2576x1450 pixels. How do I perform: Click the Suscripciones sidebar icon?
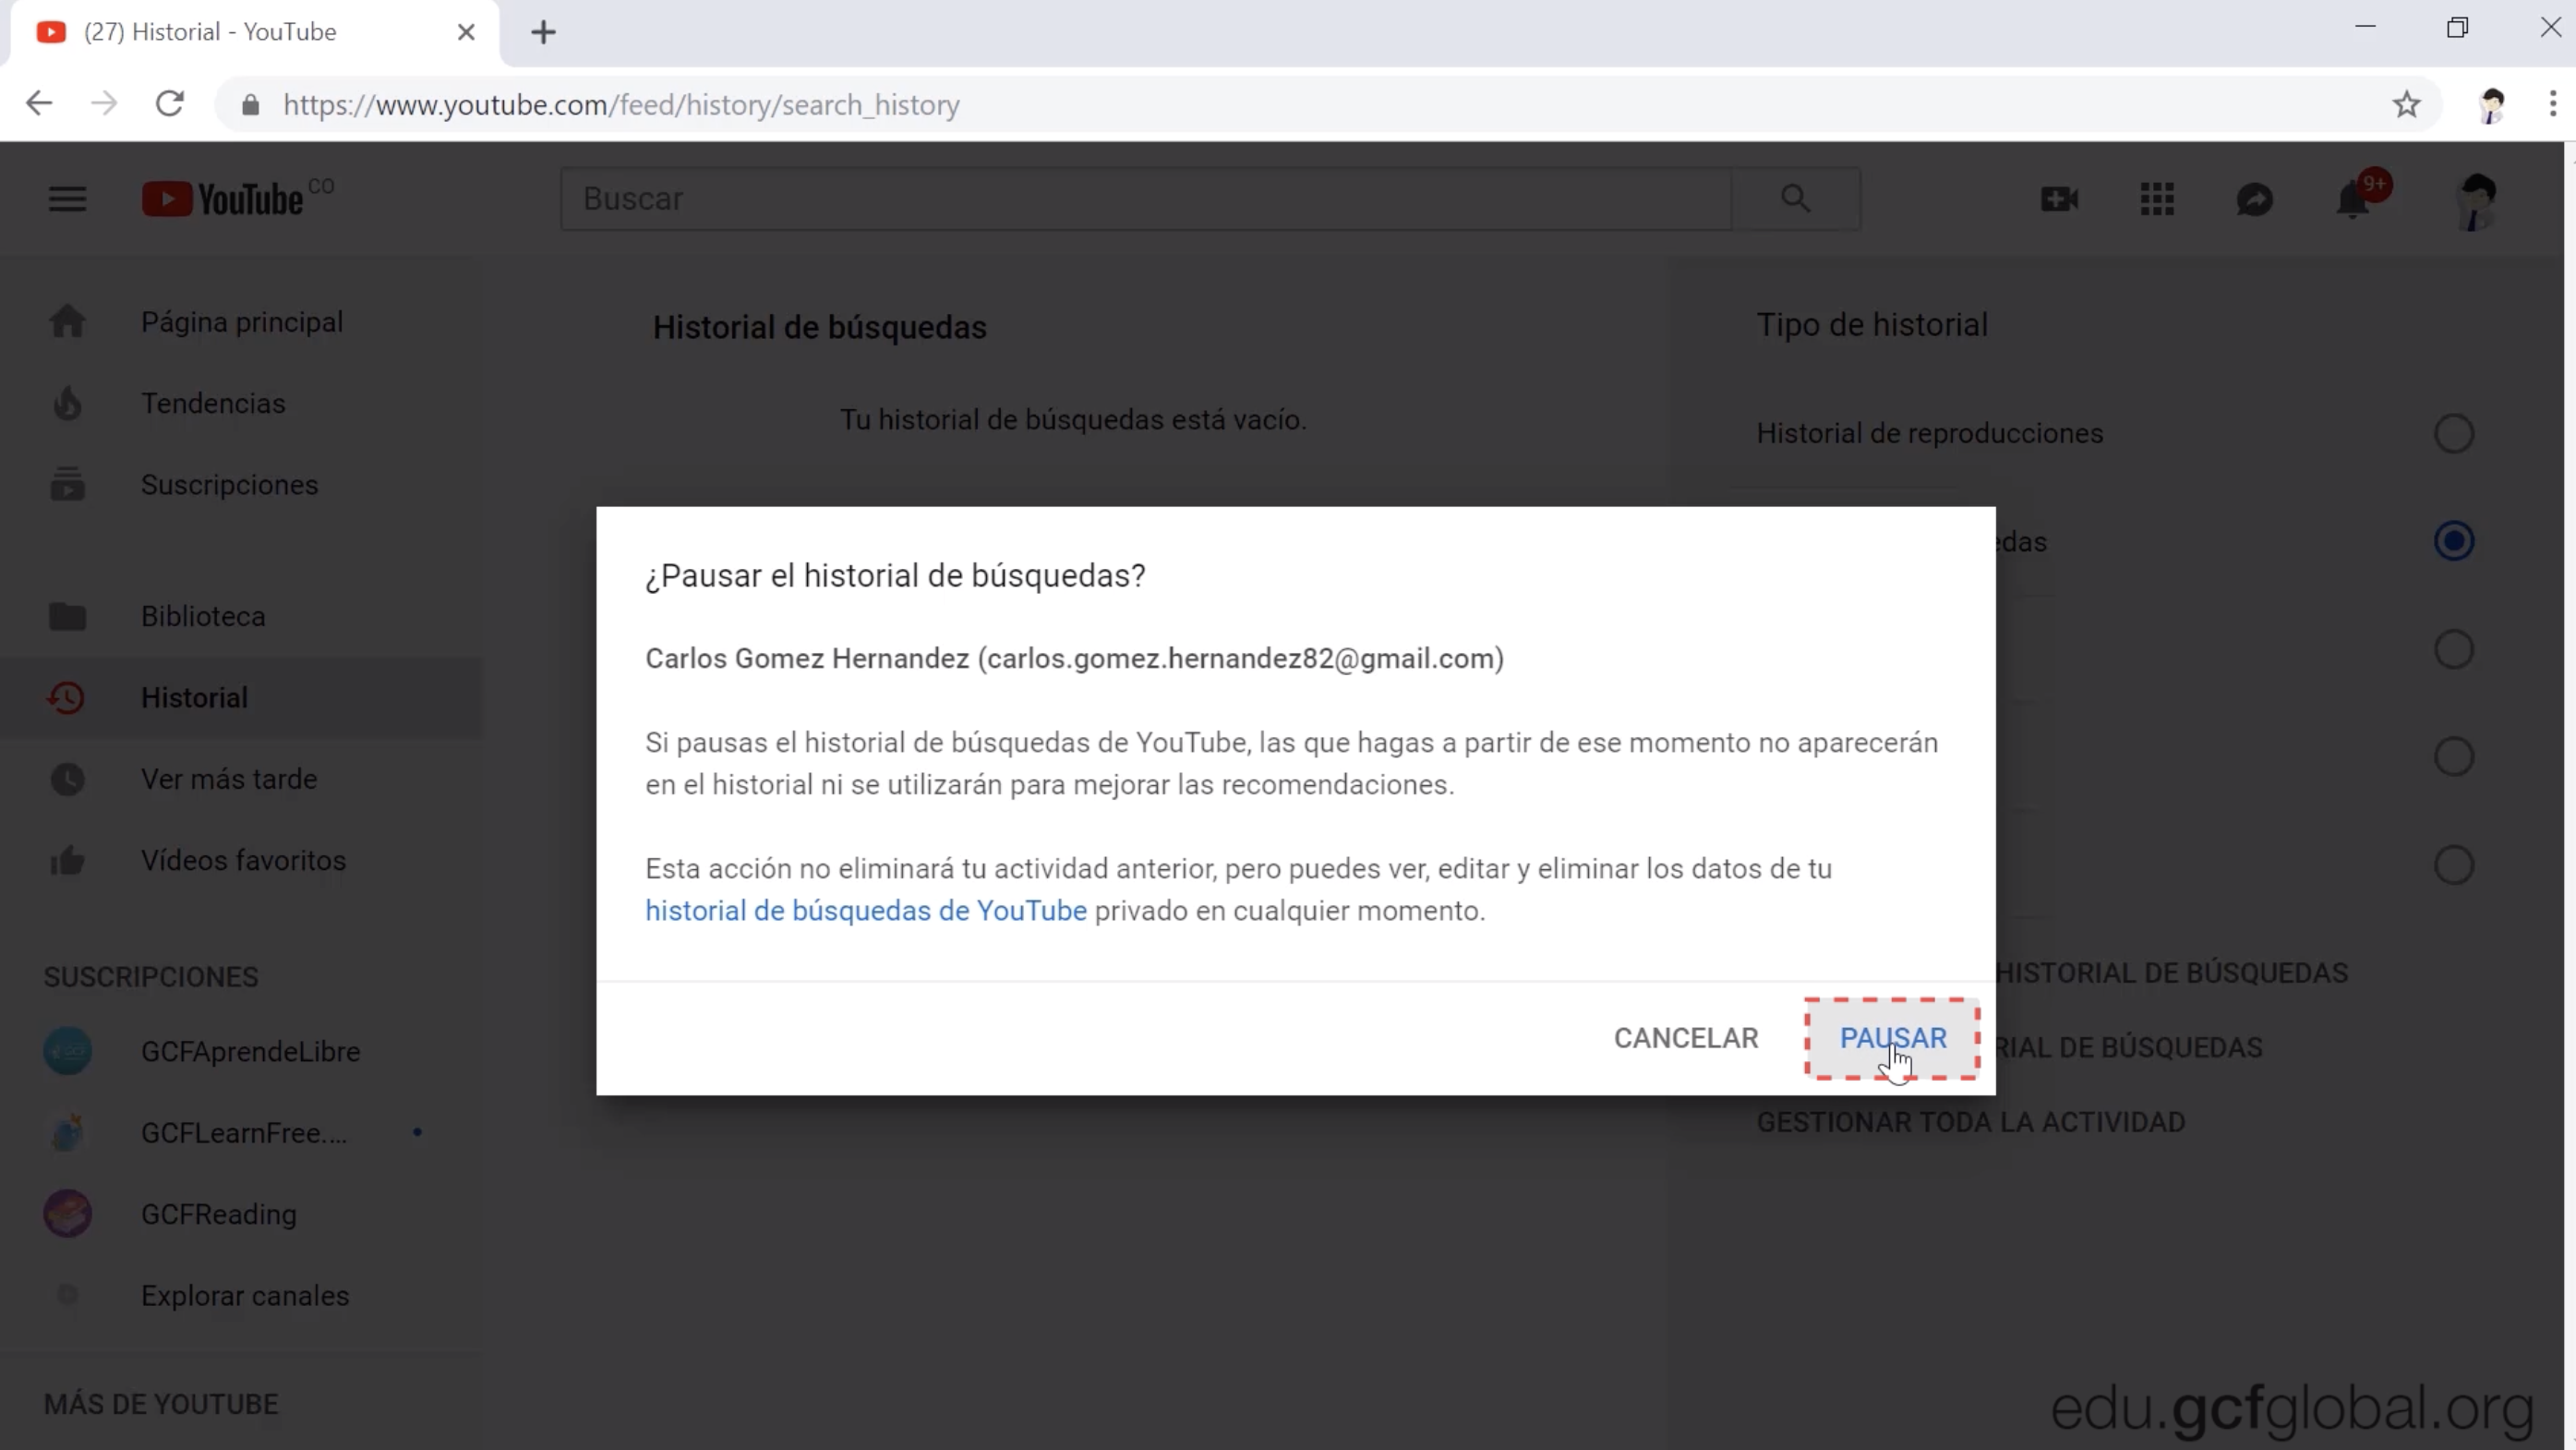(x=67, y=484)
